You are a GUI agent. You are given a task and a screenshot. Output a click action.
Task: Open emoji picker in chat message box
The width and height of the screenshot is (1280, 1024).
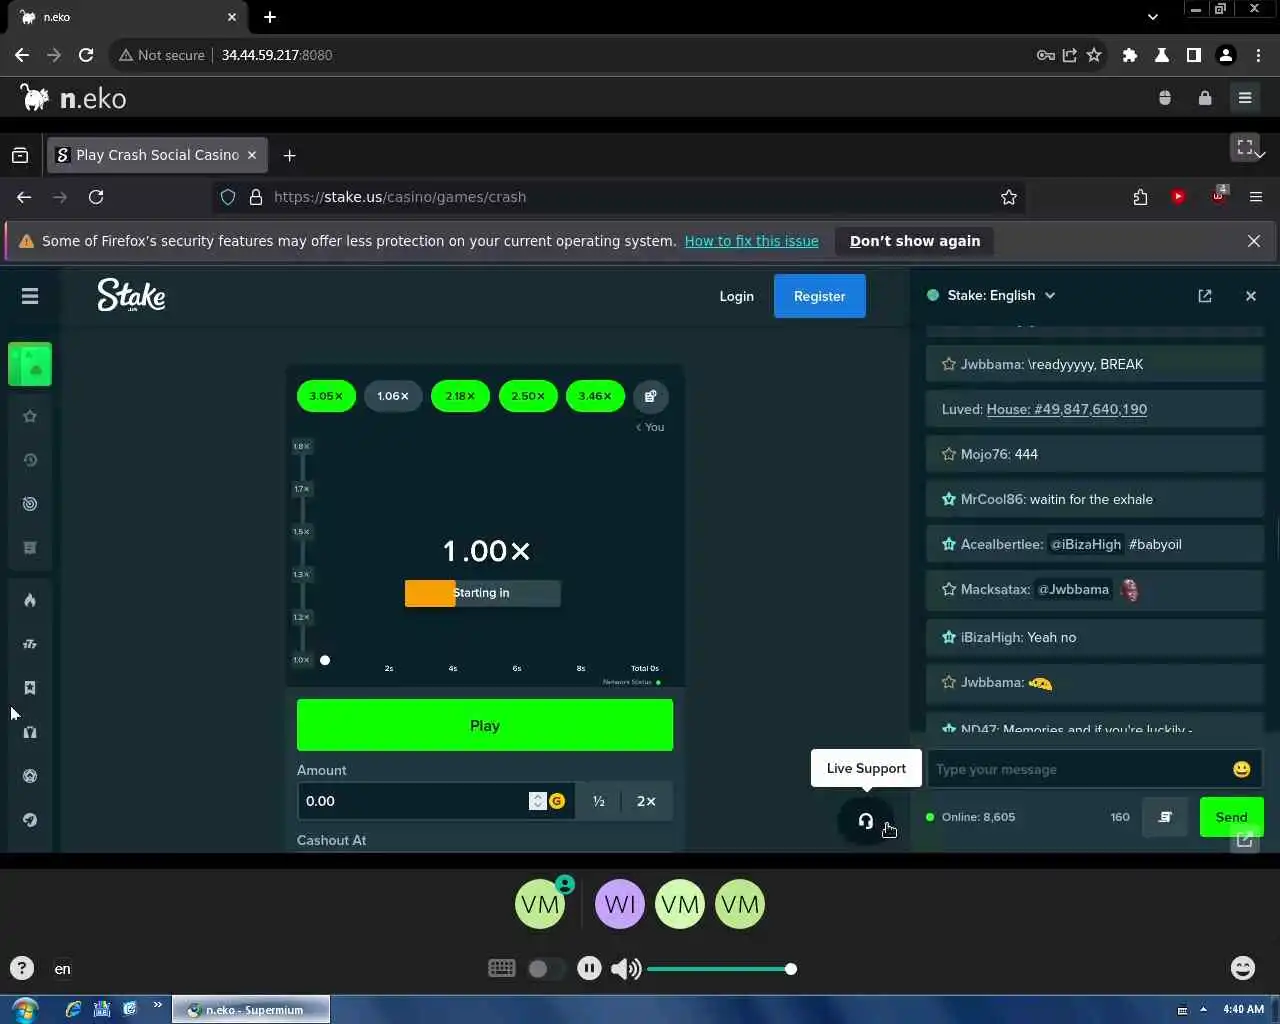(x=1242, y=769)
